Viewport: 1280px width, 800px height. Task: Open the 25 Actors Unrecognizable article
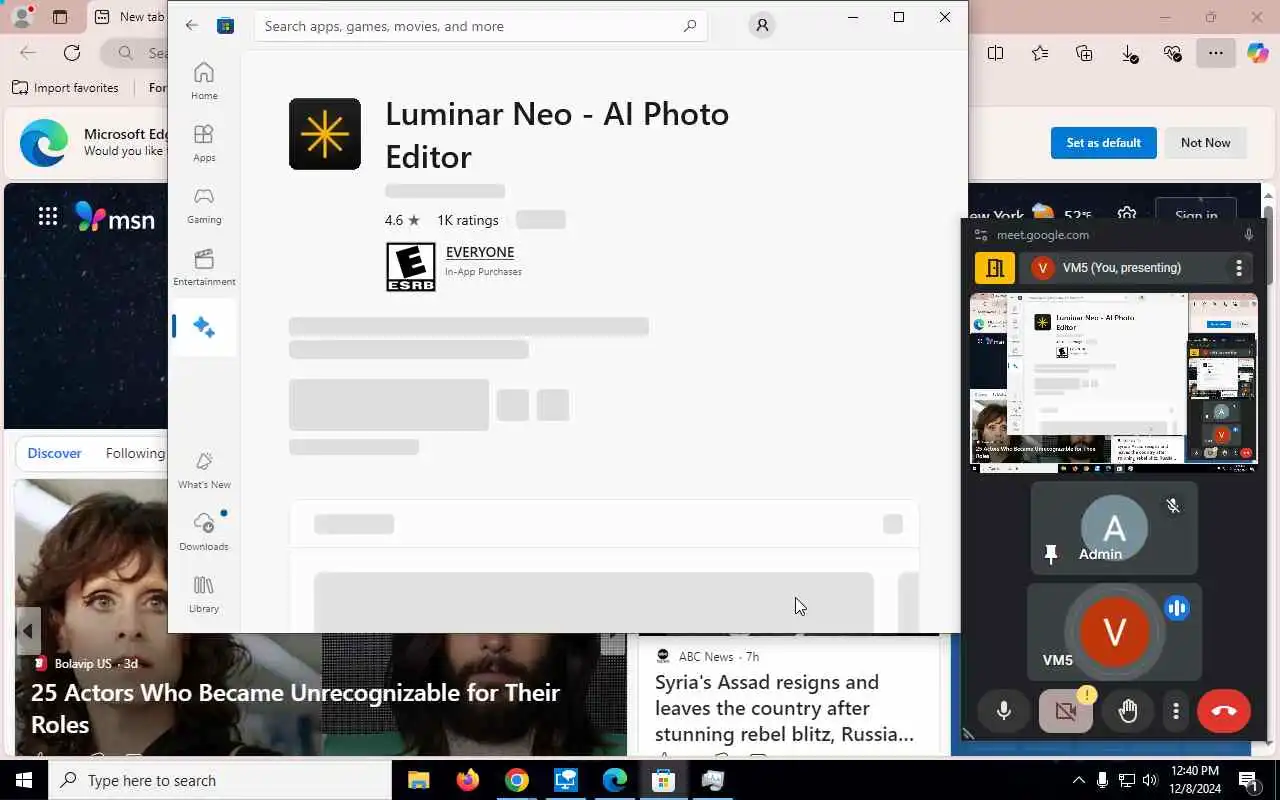coord(295,708)
